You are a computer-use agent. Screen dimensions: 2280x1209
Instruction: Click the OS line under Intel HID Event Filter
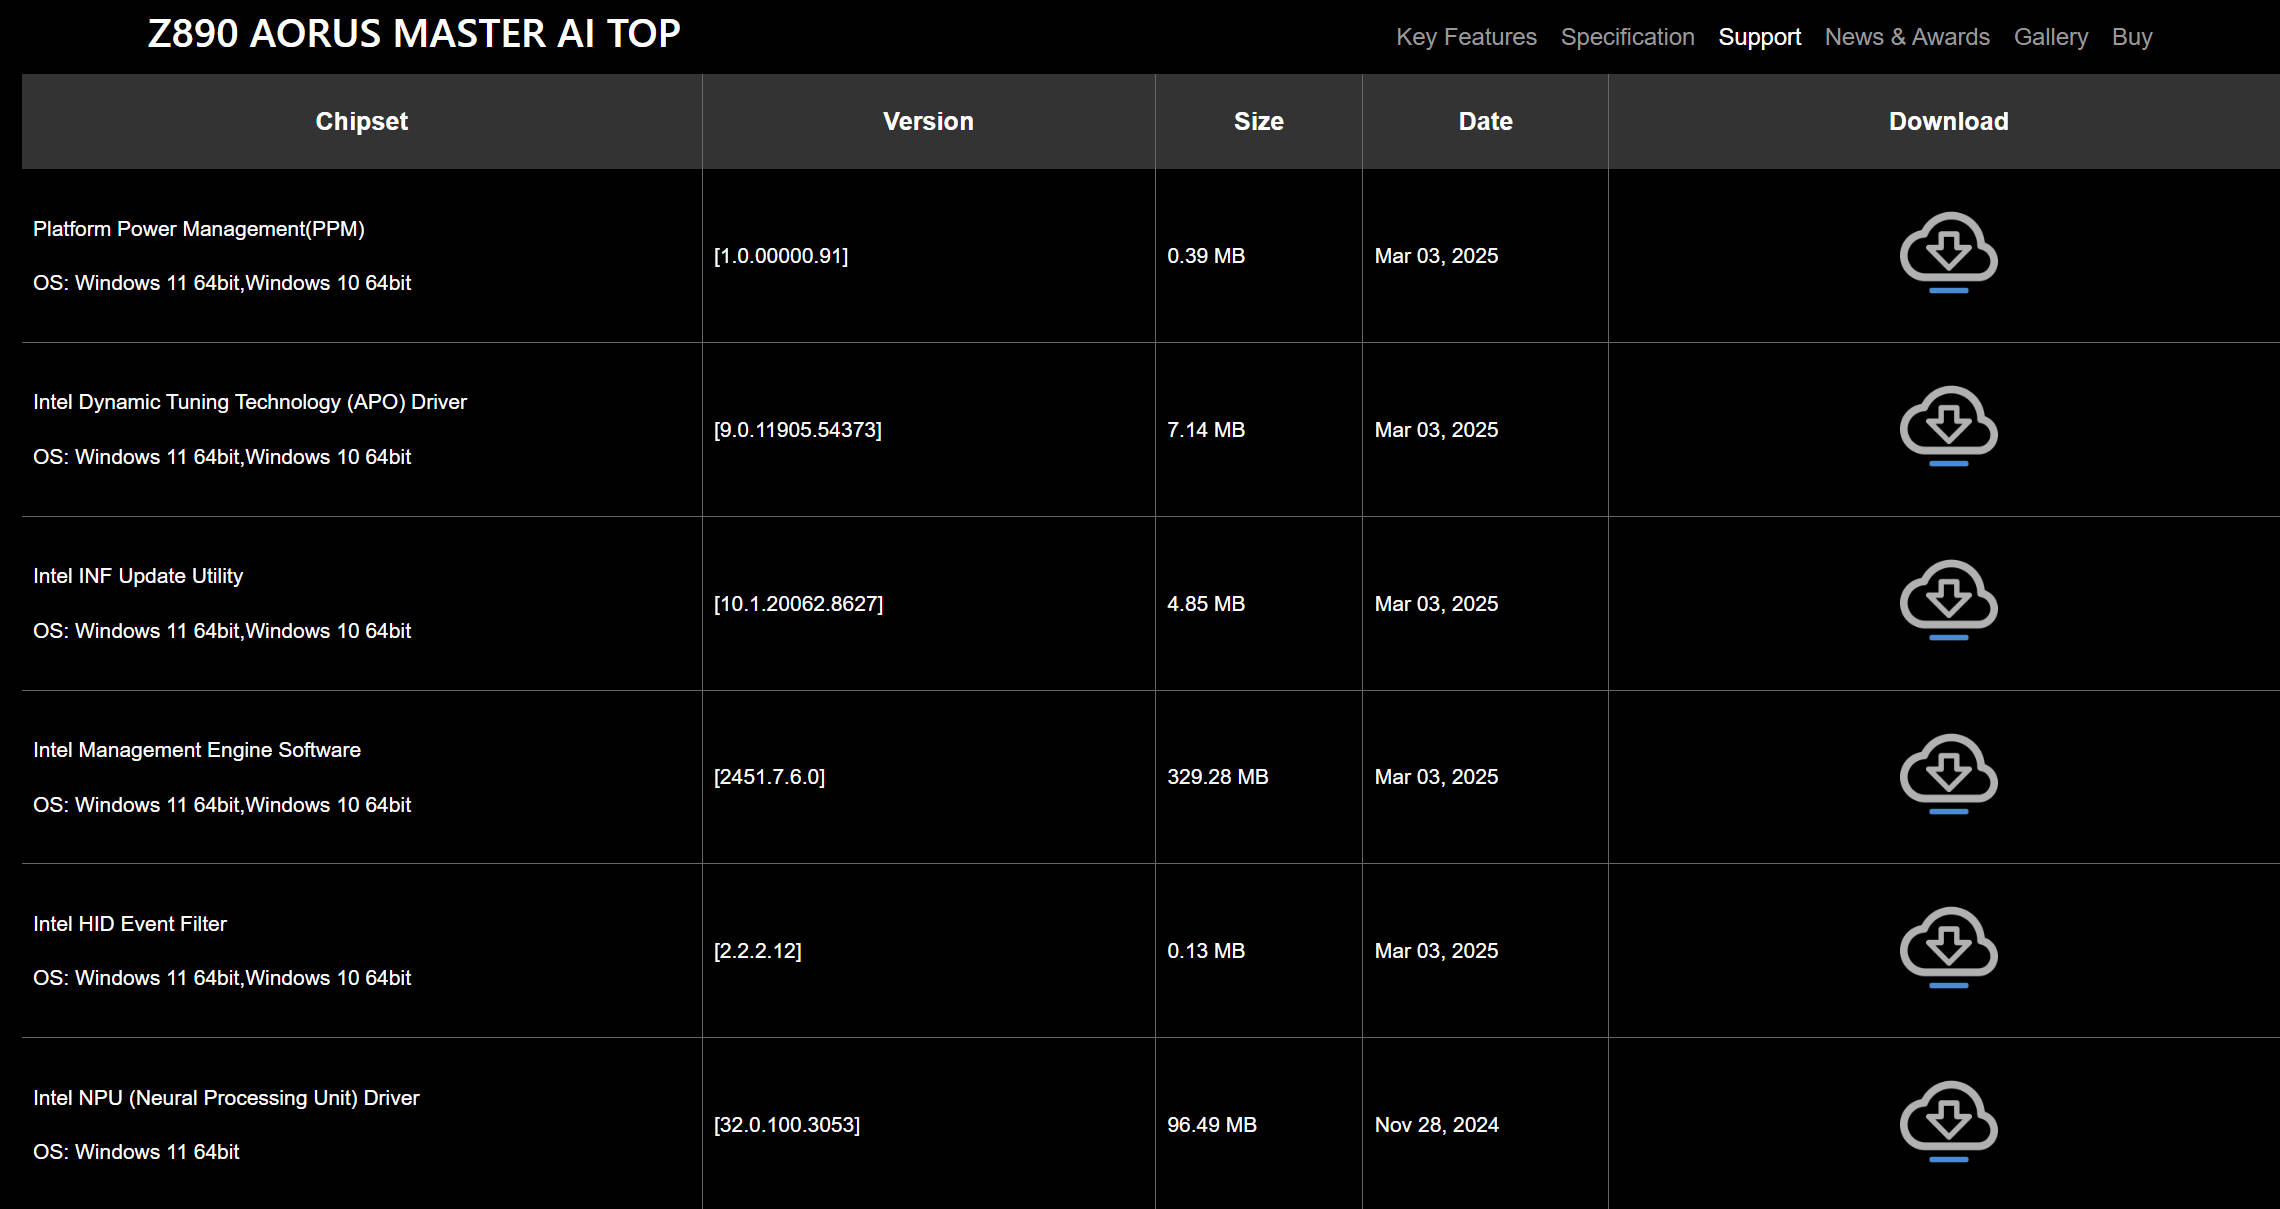pyautogui.click(x=222, y=978)
